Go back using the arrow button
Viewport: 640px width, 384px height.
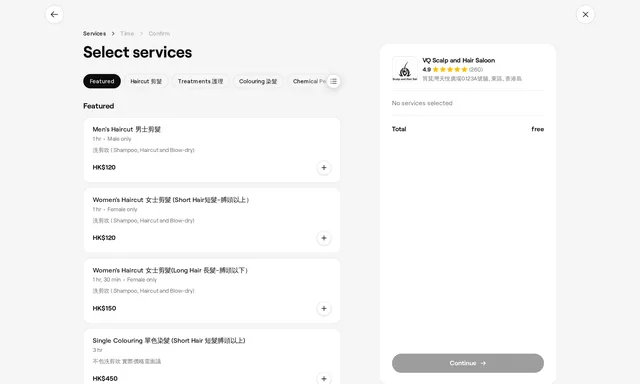(x=54, y=14)
